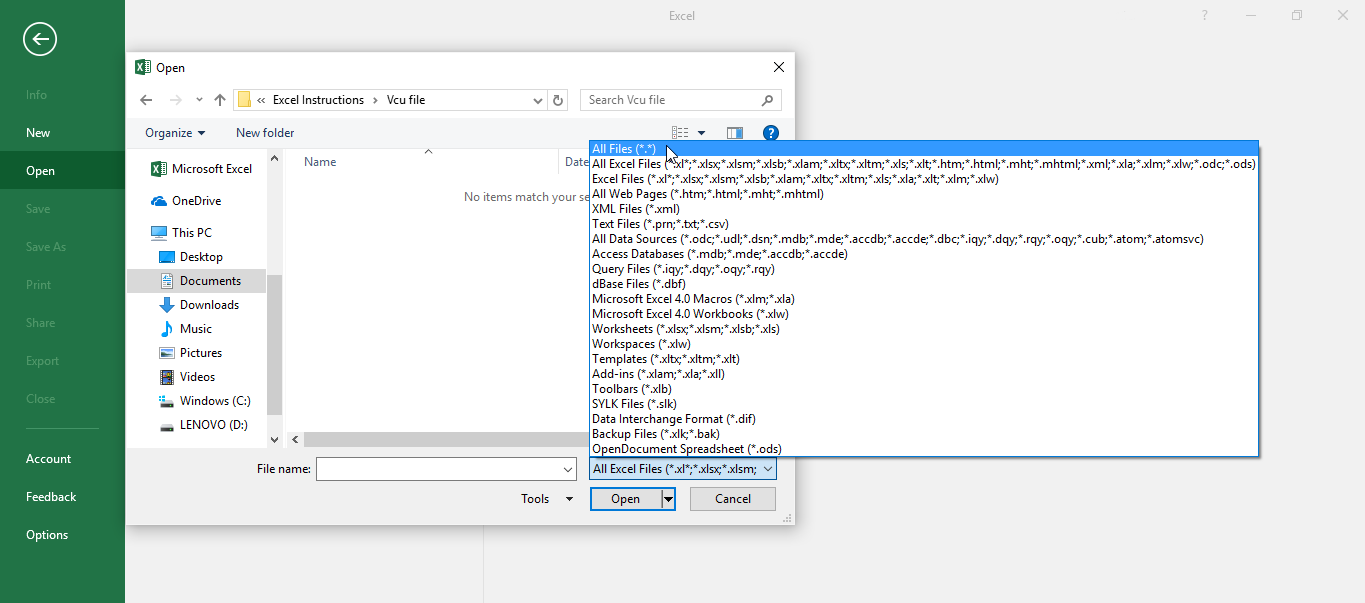
Task: Click the Videos film icon
Action: pyautogui.click(x=167, y=377)
